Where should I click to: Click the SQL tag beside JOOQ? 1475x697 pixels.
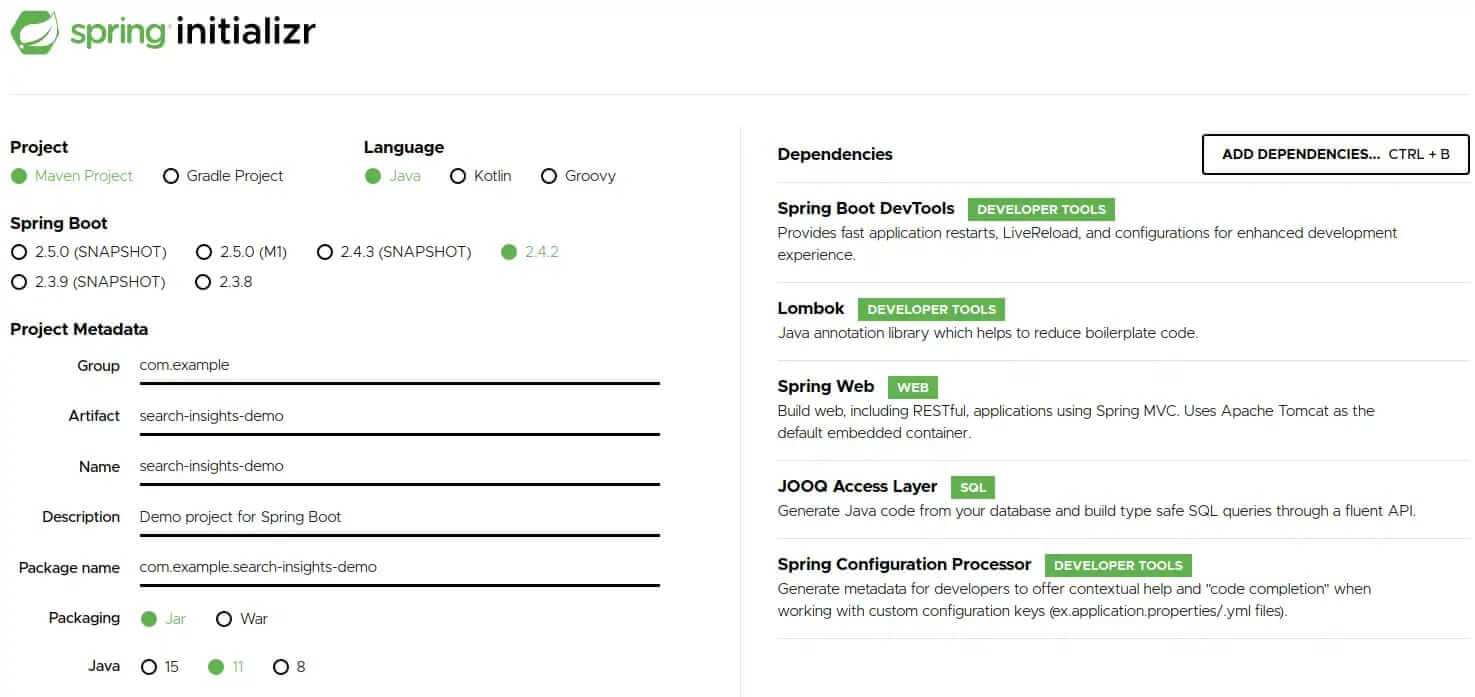(x=973, y=488)
